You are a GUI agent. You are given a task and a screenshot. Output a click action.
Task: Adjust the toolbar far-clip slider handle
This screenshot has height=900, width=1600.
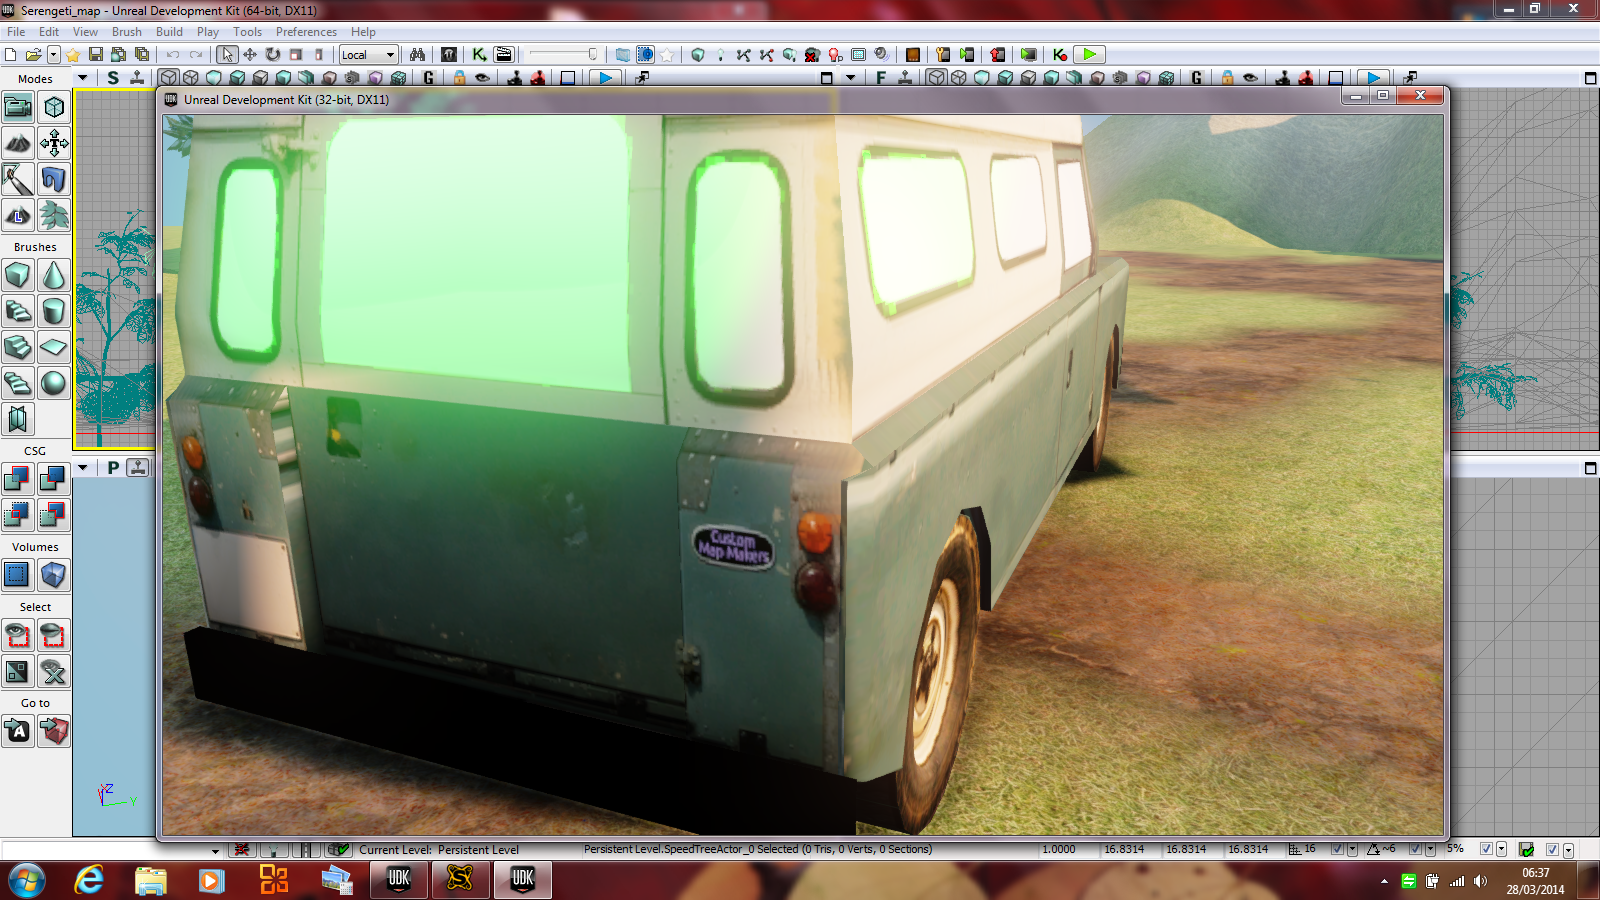click(592, 55)
